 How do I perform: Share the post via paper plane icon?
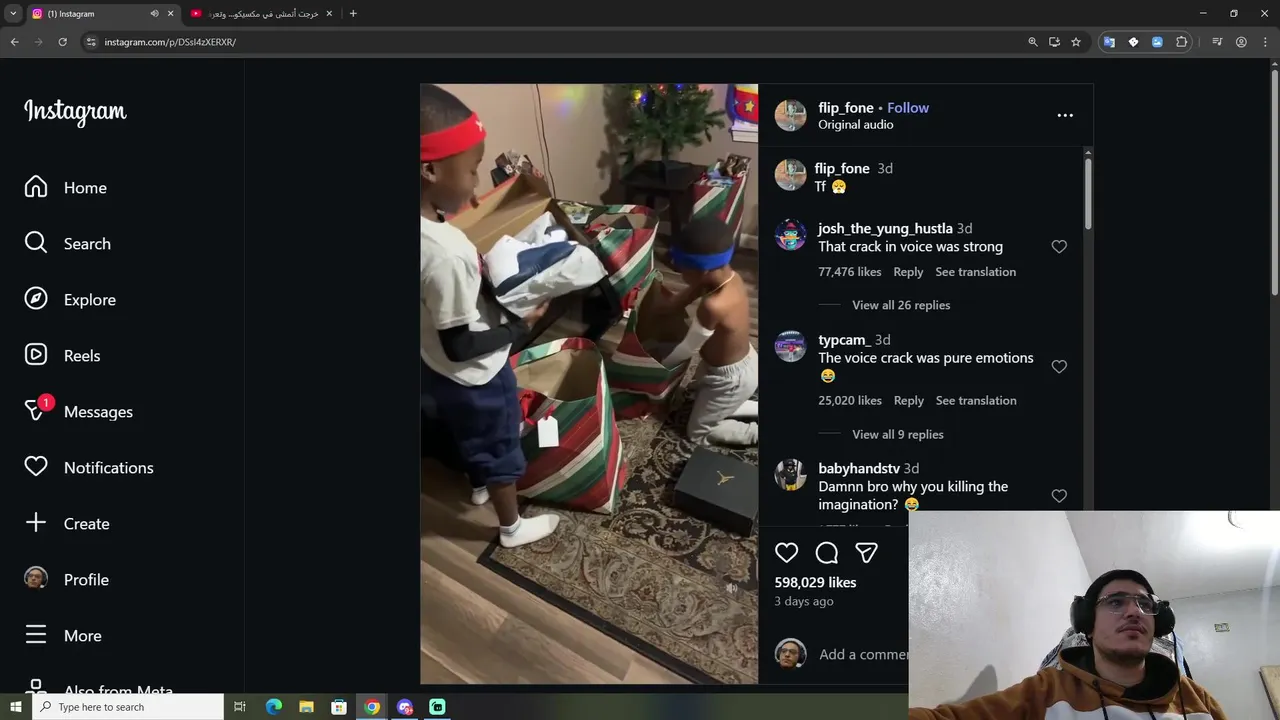point(866,553)
